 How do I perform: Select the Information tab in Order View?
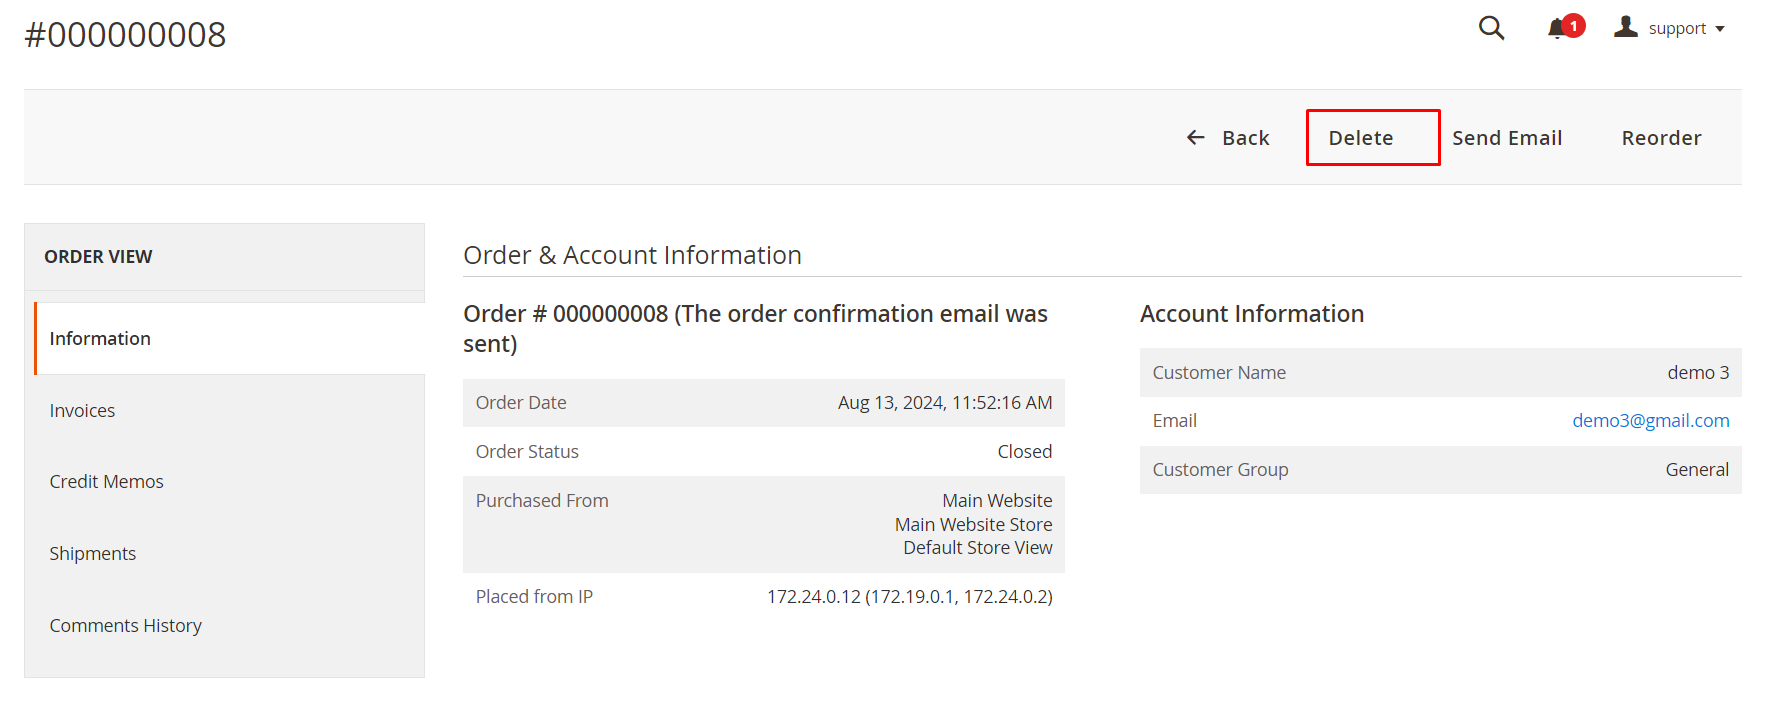pyautogui.click(x=100, y=339)
